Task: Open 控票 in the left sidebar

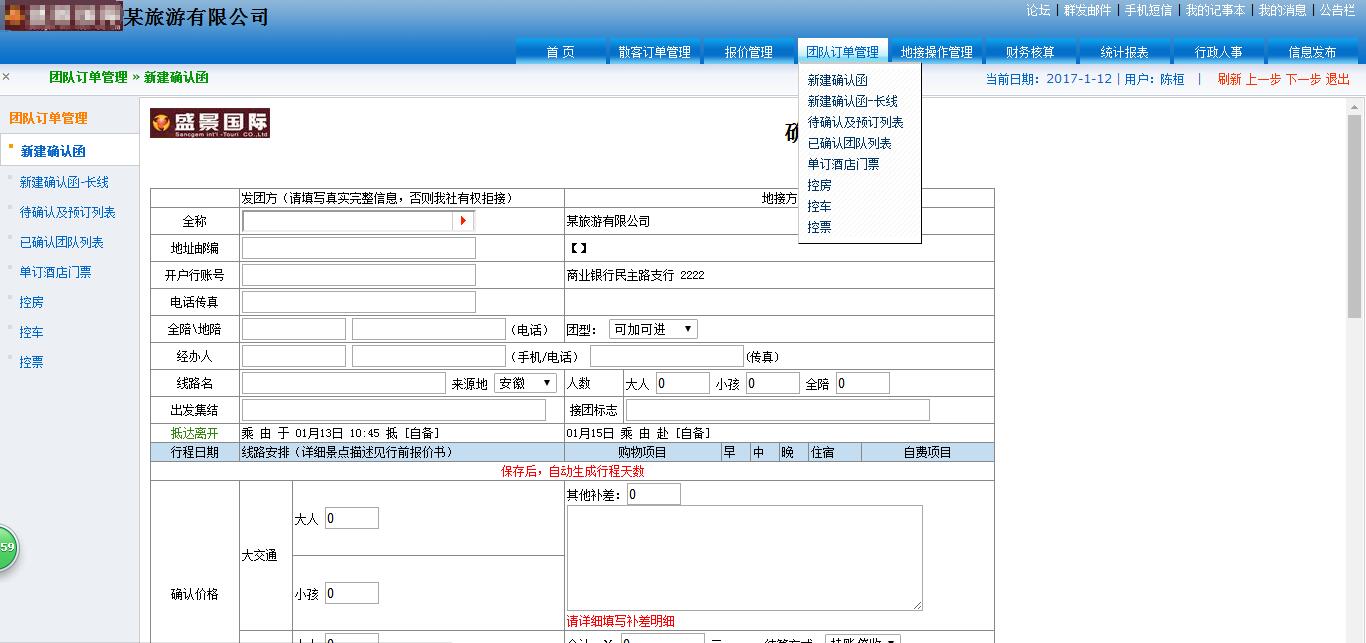Action: point(31,362)
